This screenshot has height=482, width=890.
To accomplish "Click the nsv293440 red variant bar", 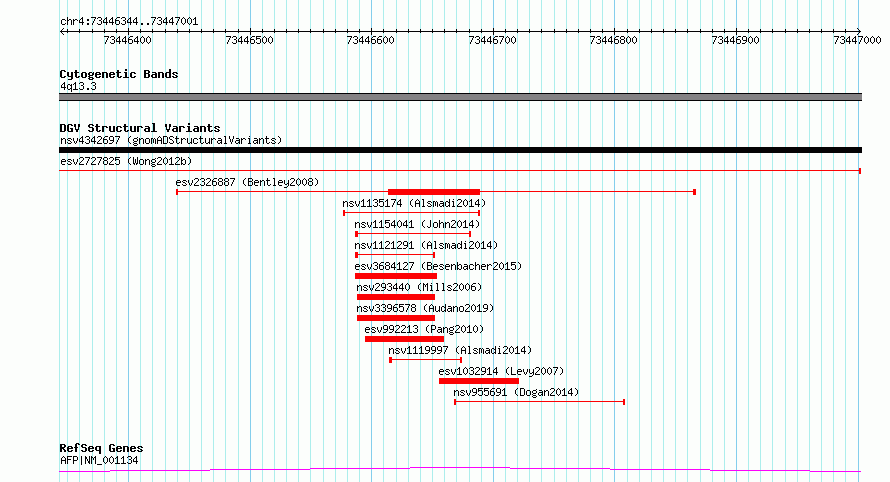I will 396,297.
